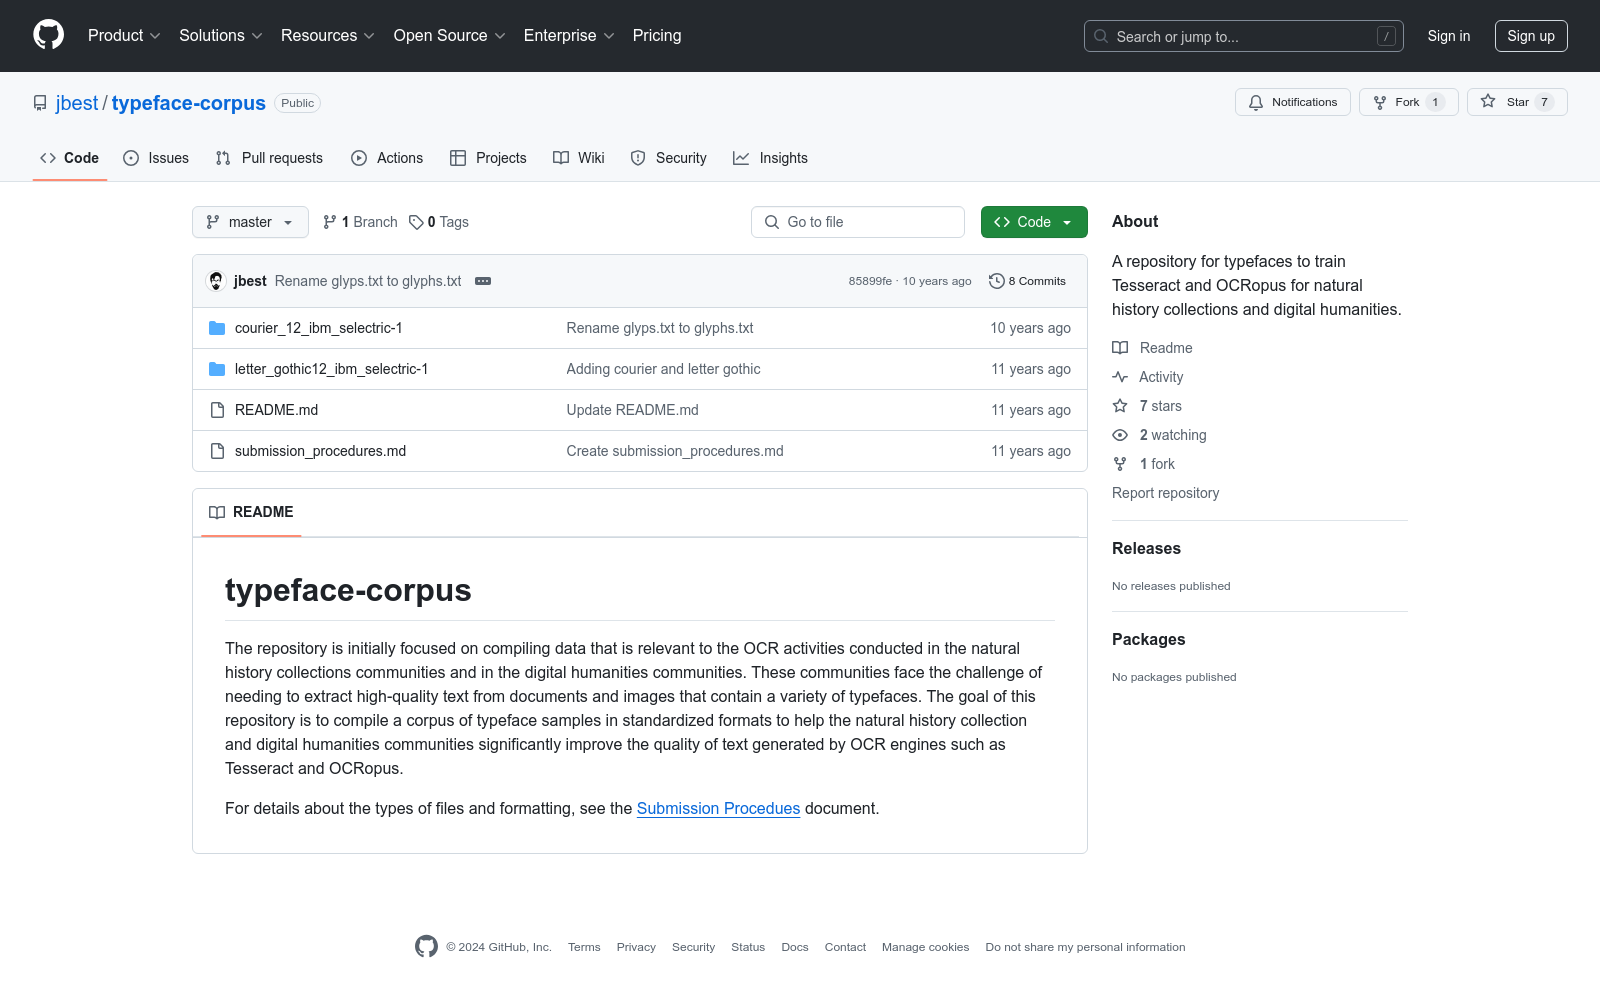Viewport: 1600px width, 1000px height.
Task: Click the GitHub logo in header
Action: (48, 35)
